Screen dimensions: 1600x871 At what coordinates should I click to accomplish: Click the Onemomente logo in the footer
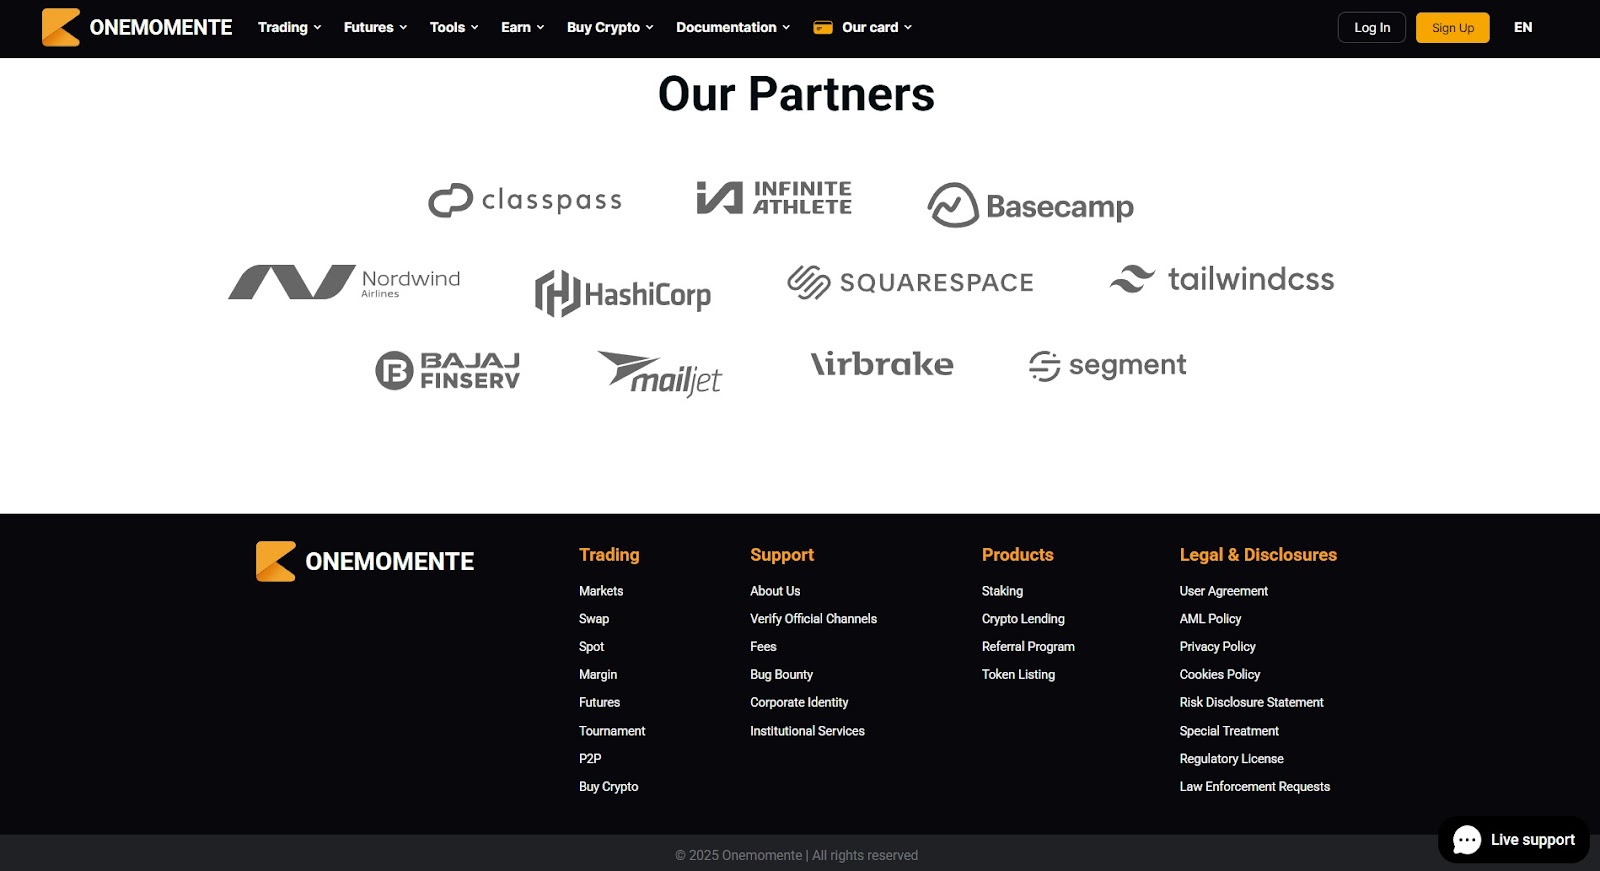click(365, 561)
